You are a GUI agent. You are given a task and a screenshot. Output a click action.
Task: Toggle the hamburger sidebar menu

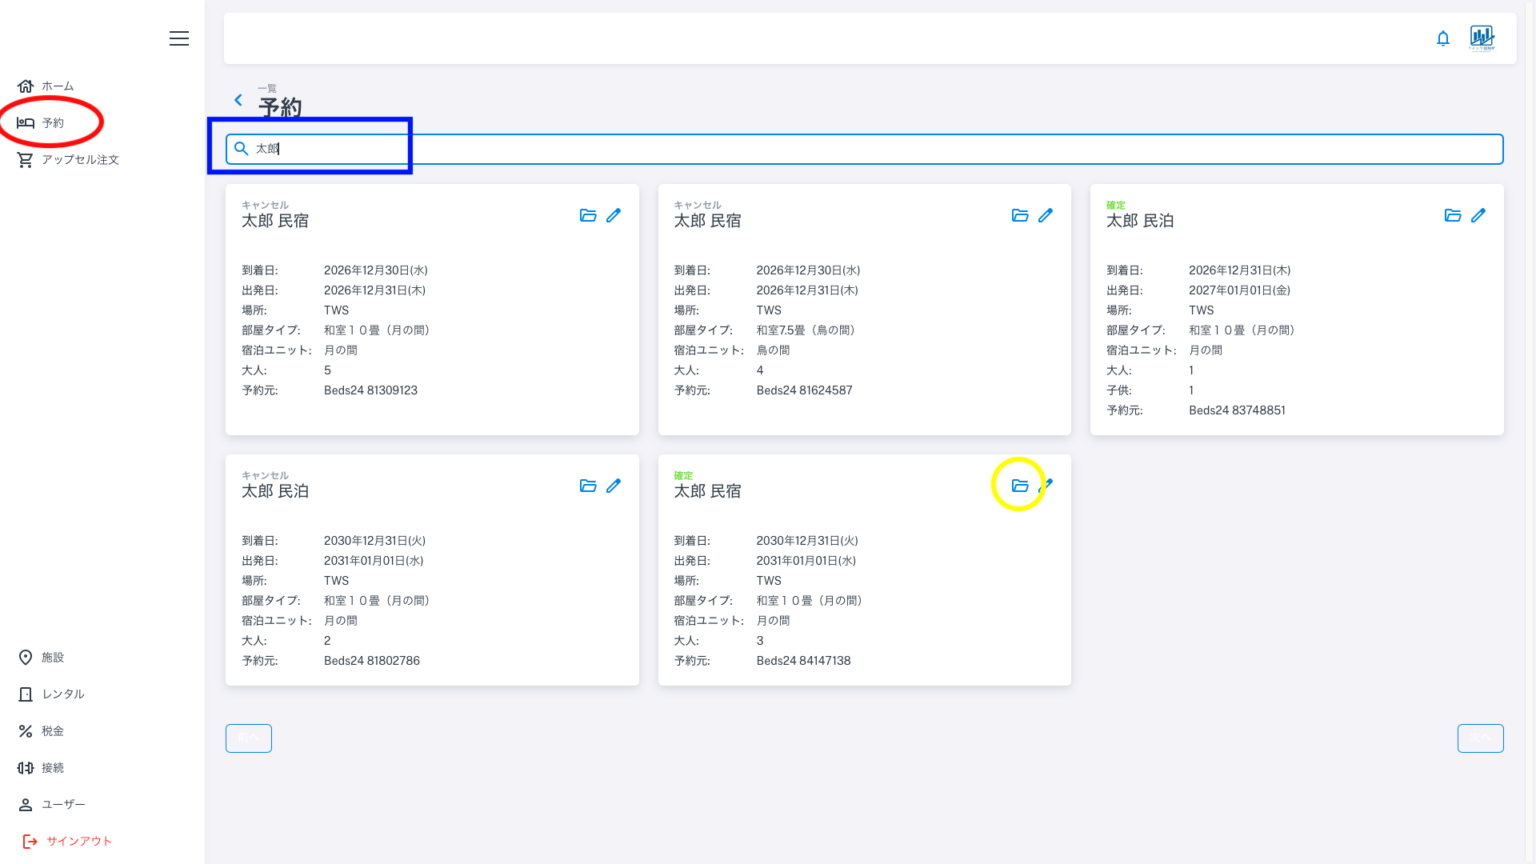click(179, 38)
